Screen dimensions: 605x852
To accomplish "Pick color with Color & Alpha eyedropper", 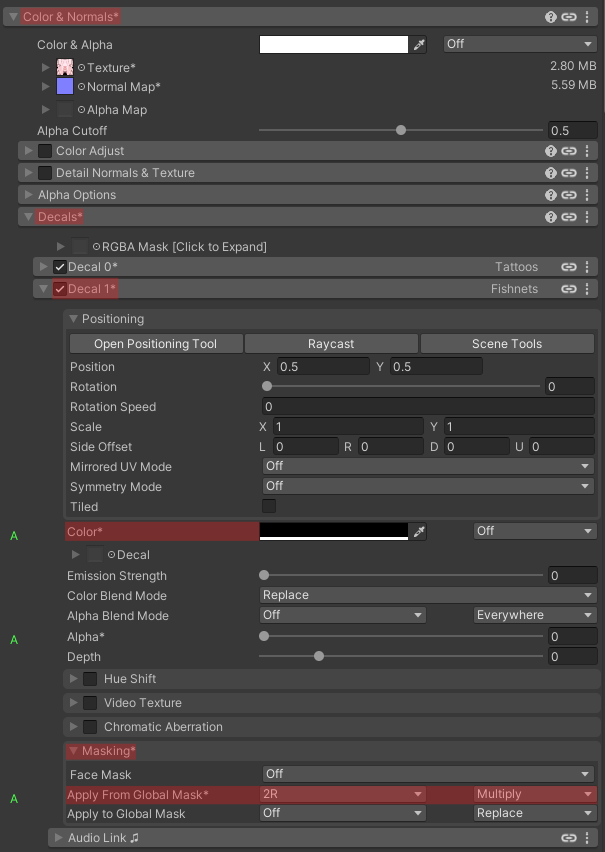I will point(420,45).
